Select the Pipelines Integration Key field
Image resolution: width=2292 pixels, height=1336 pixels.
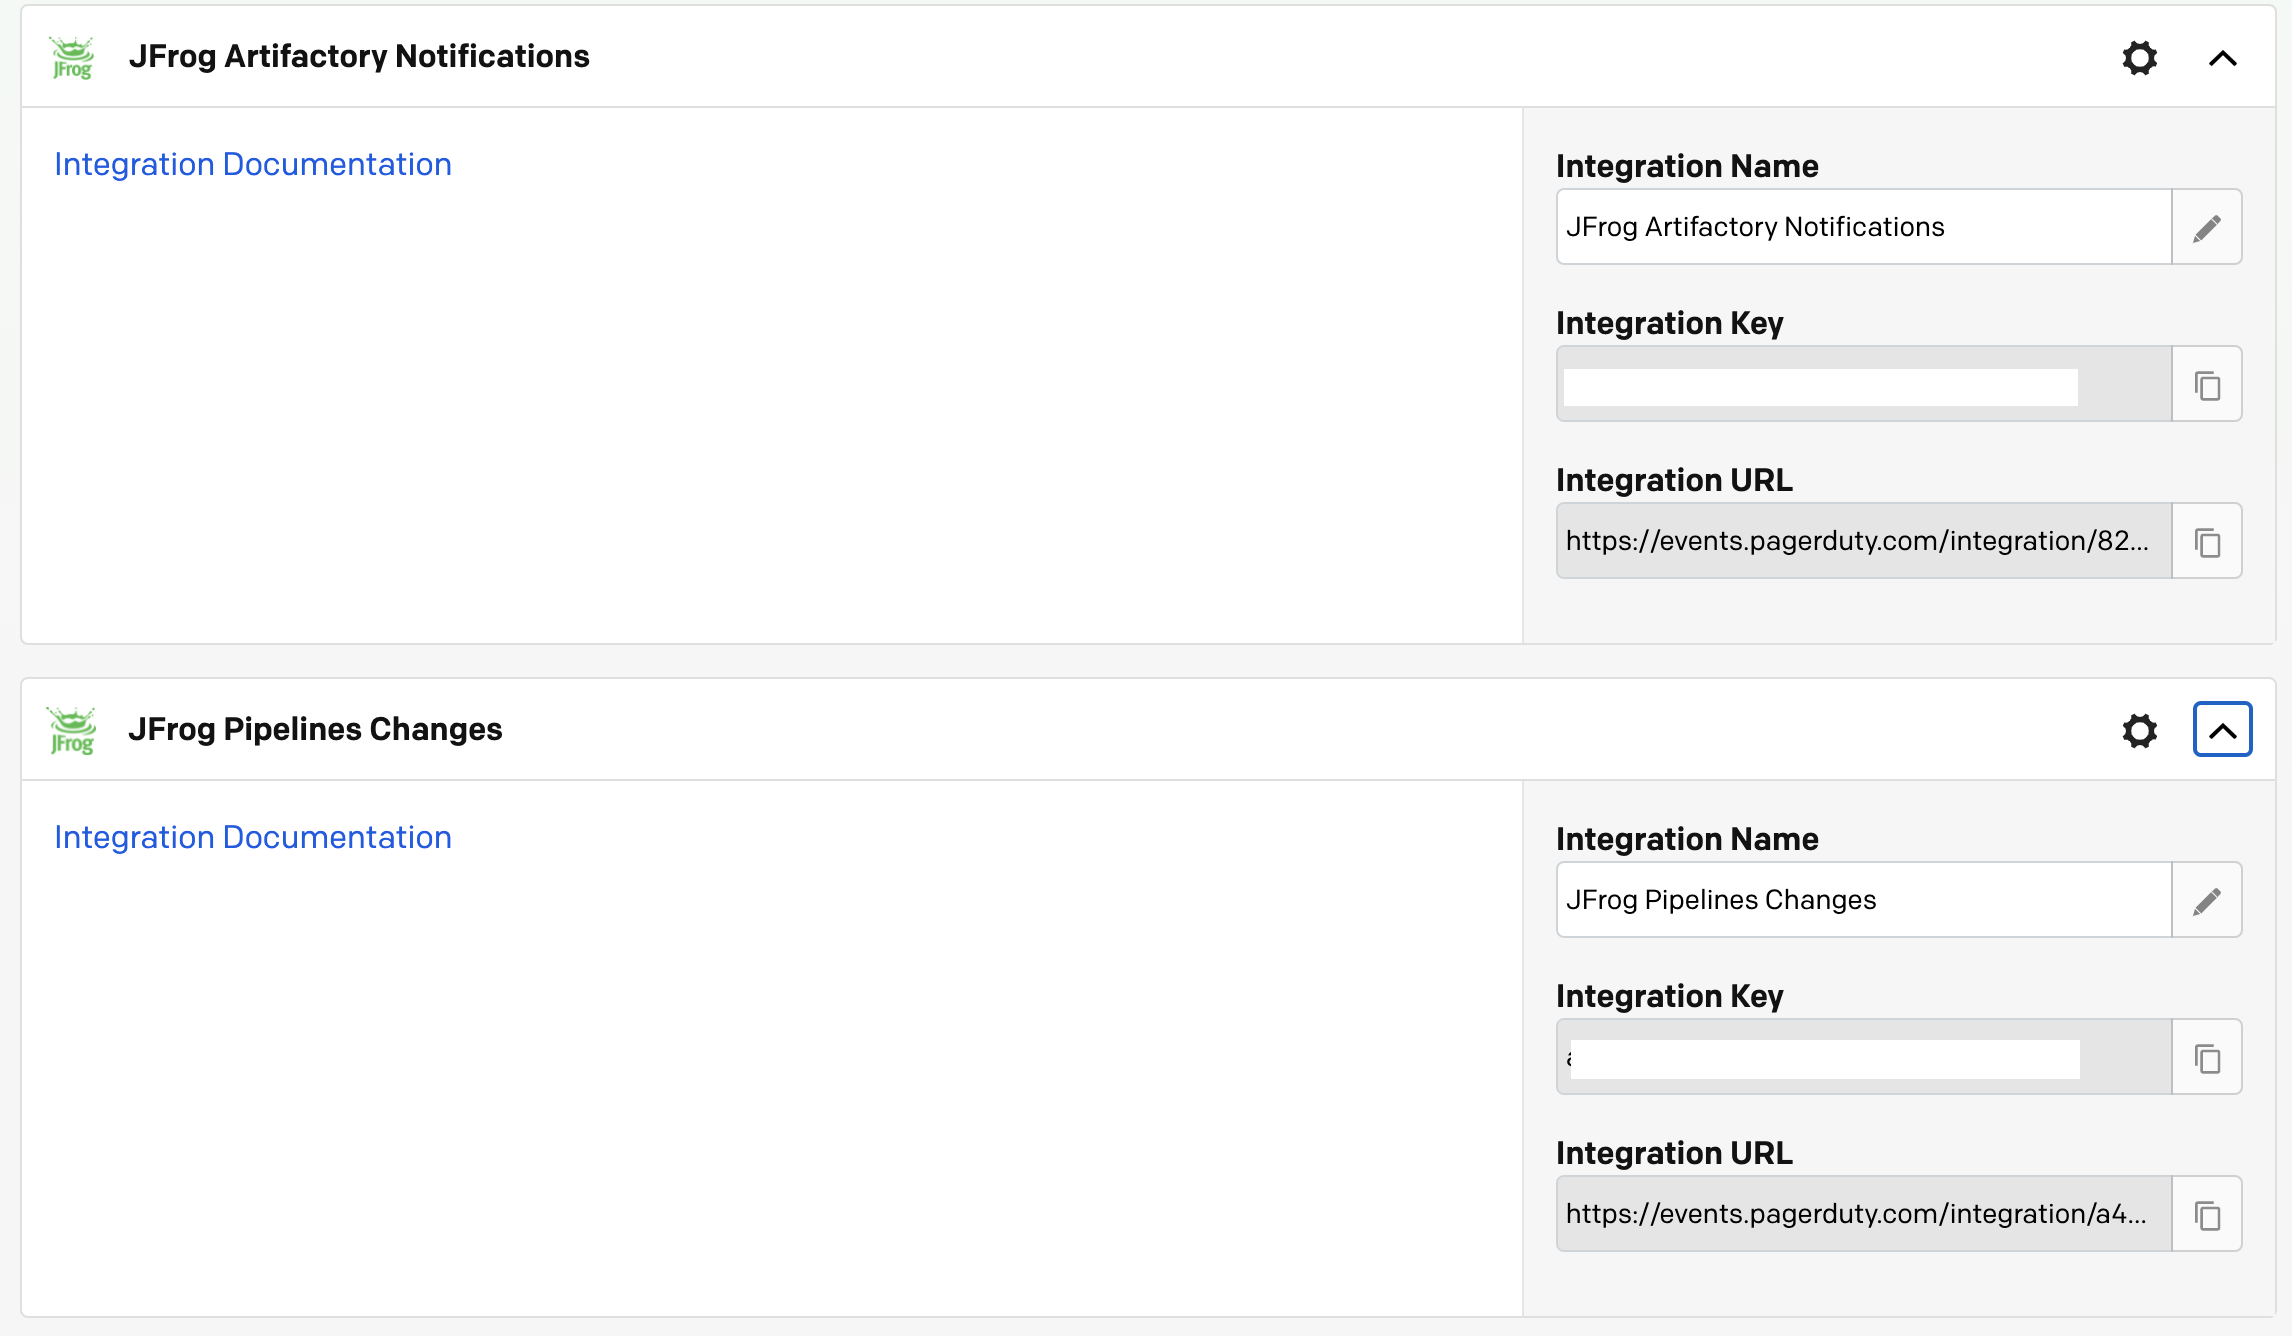[x=1864, y=1057]
